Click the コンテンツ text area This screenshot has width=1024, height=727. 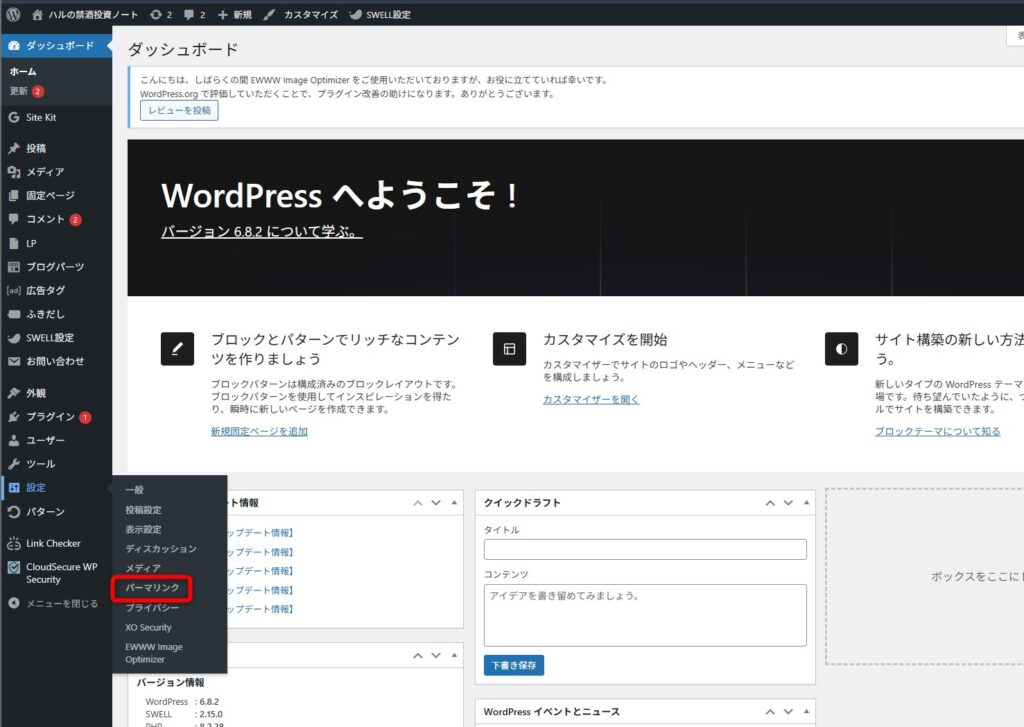point(645,615)
